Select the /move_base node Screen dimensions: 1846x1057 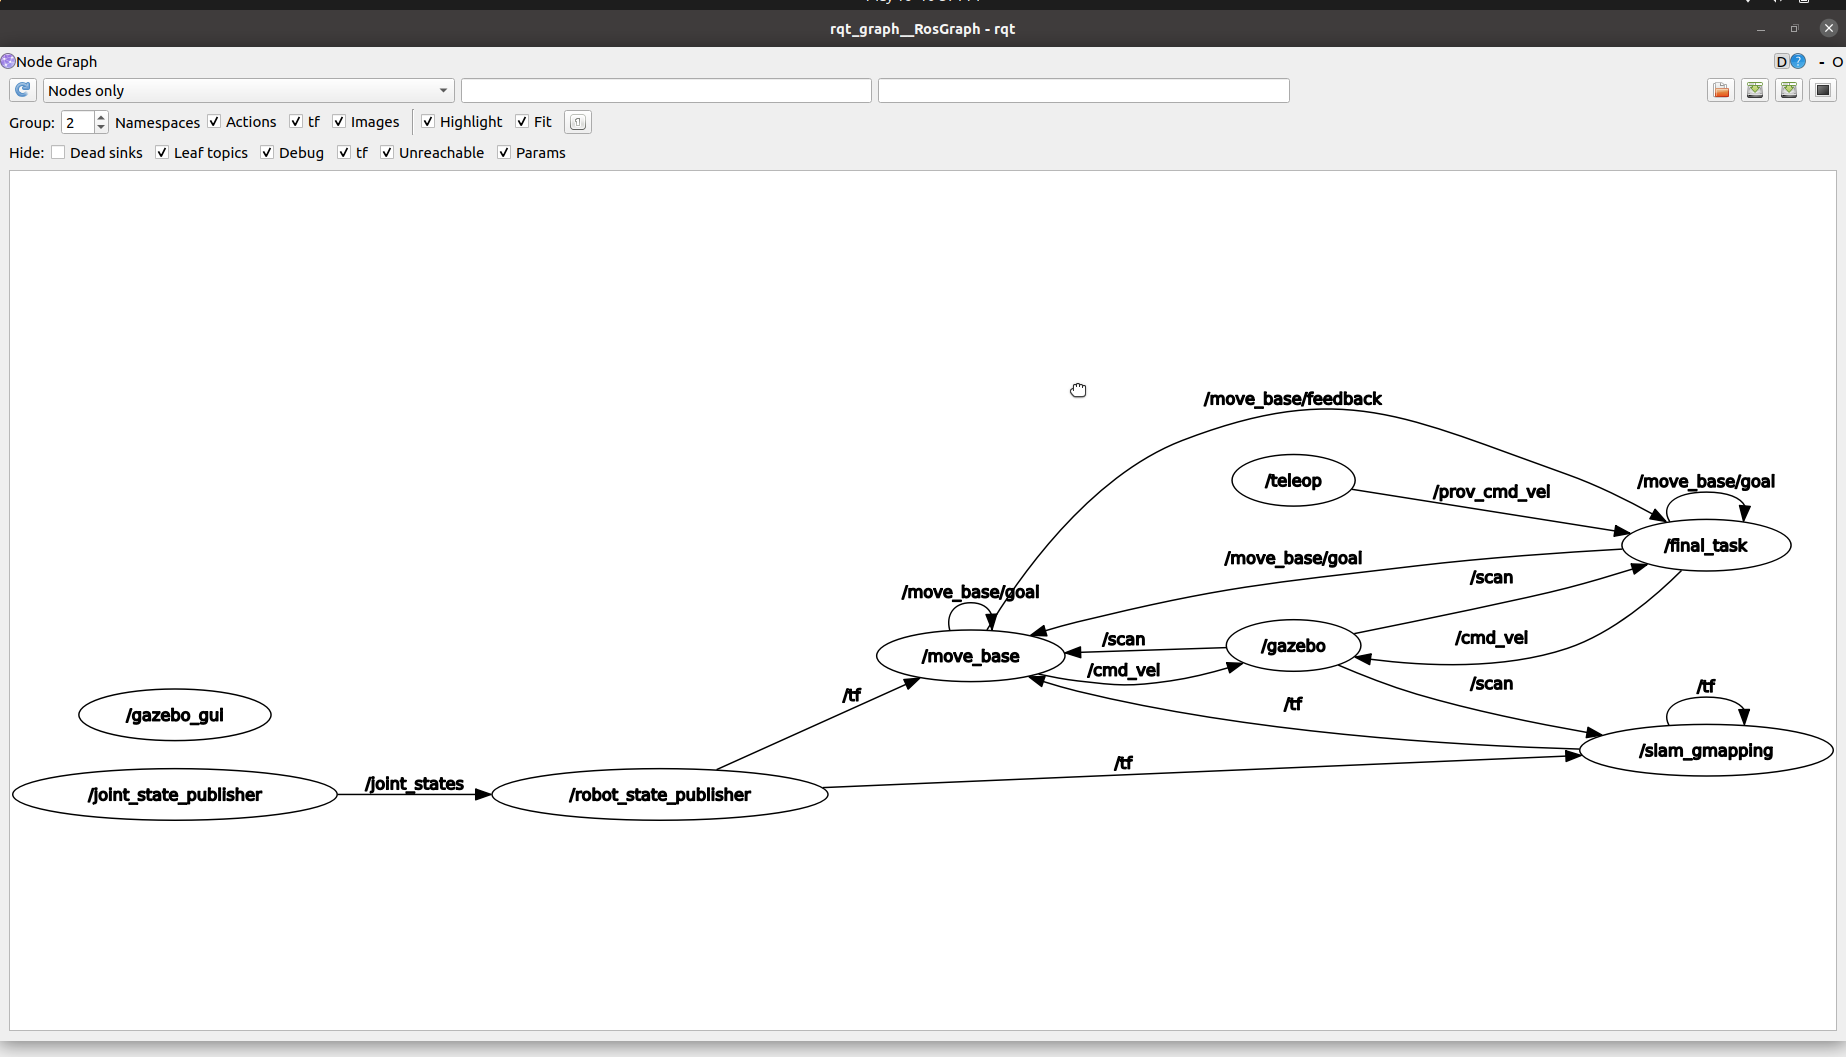(x=970, y=656)
